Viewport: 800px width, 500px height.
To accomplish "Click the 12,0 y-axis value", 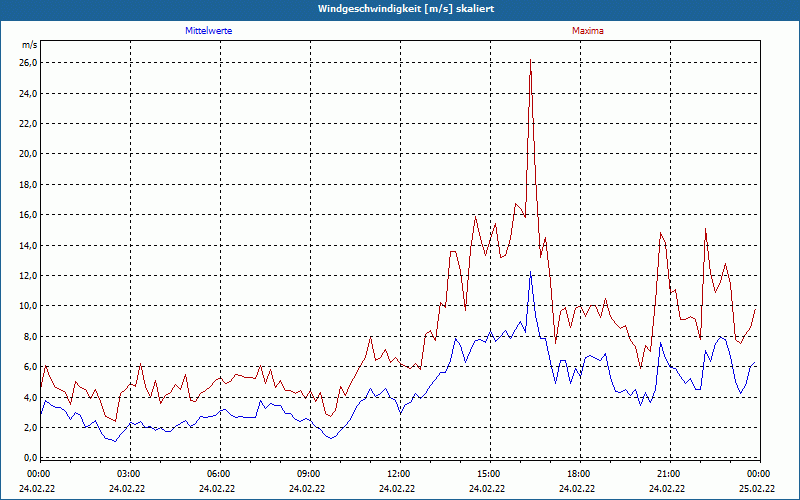I will (x=29, y=275).
